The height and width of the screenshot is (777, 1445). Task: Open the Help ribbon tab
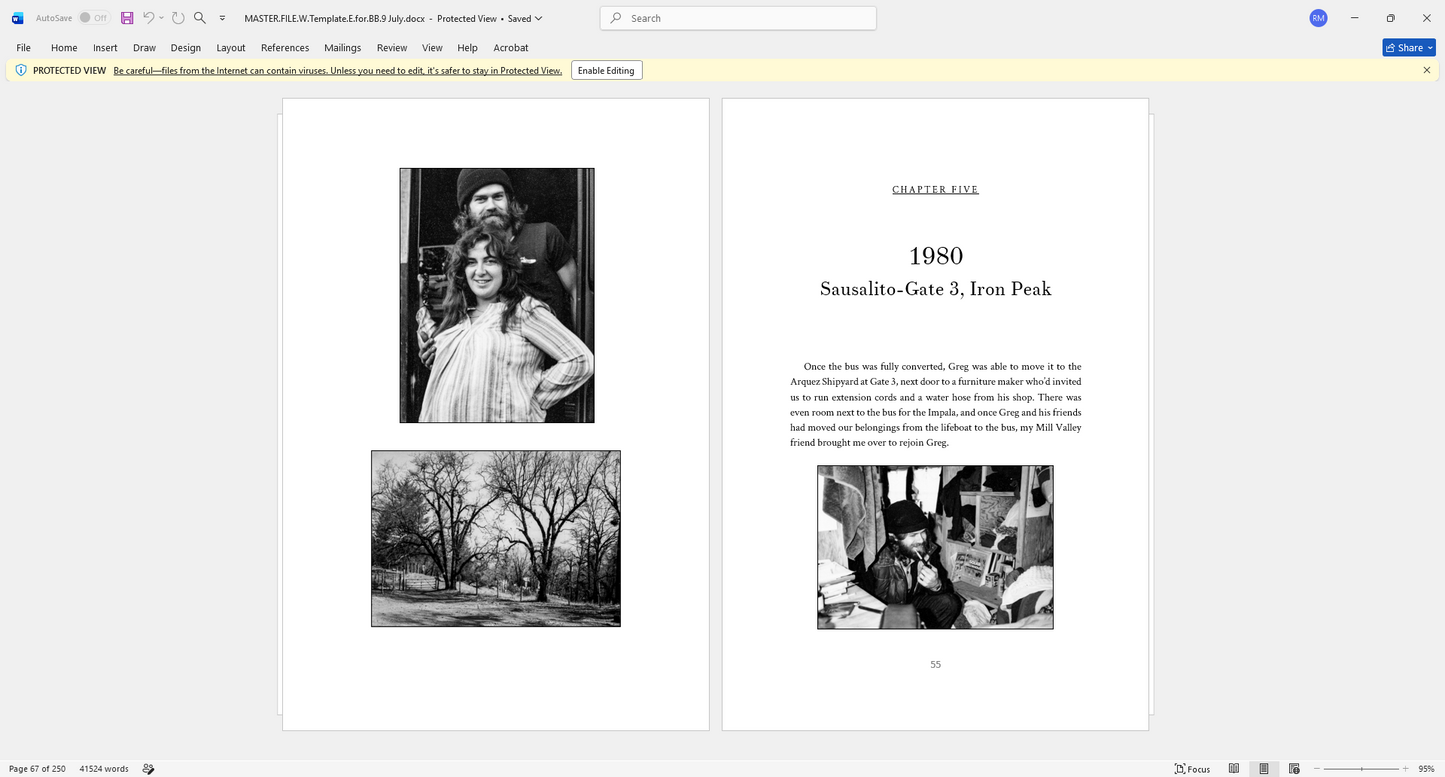pyautogui.click(x=467, y=47)
